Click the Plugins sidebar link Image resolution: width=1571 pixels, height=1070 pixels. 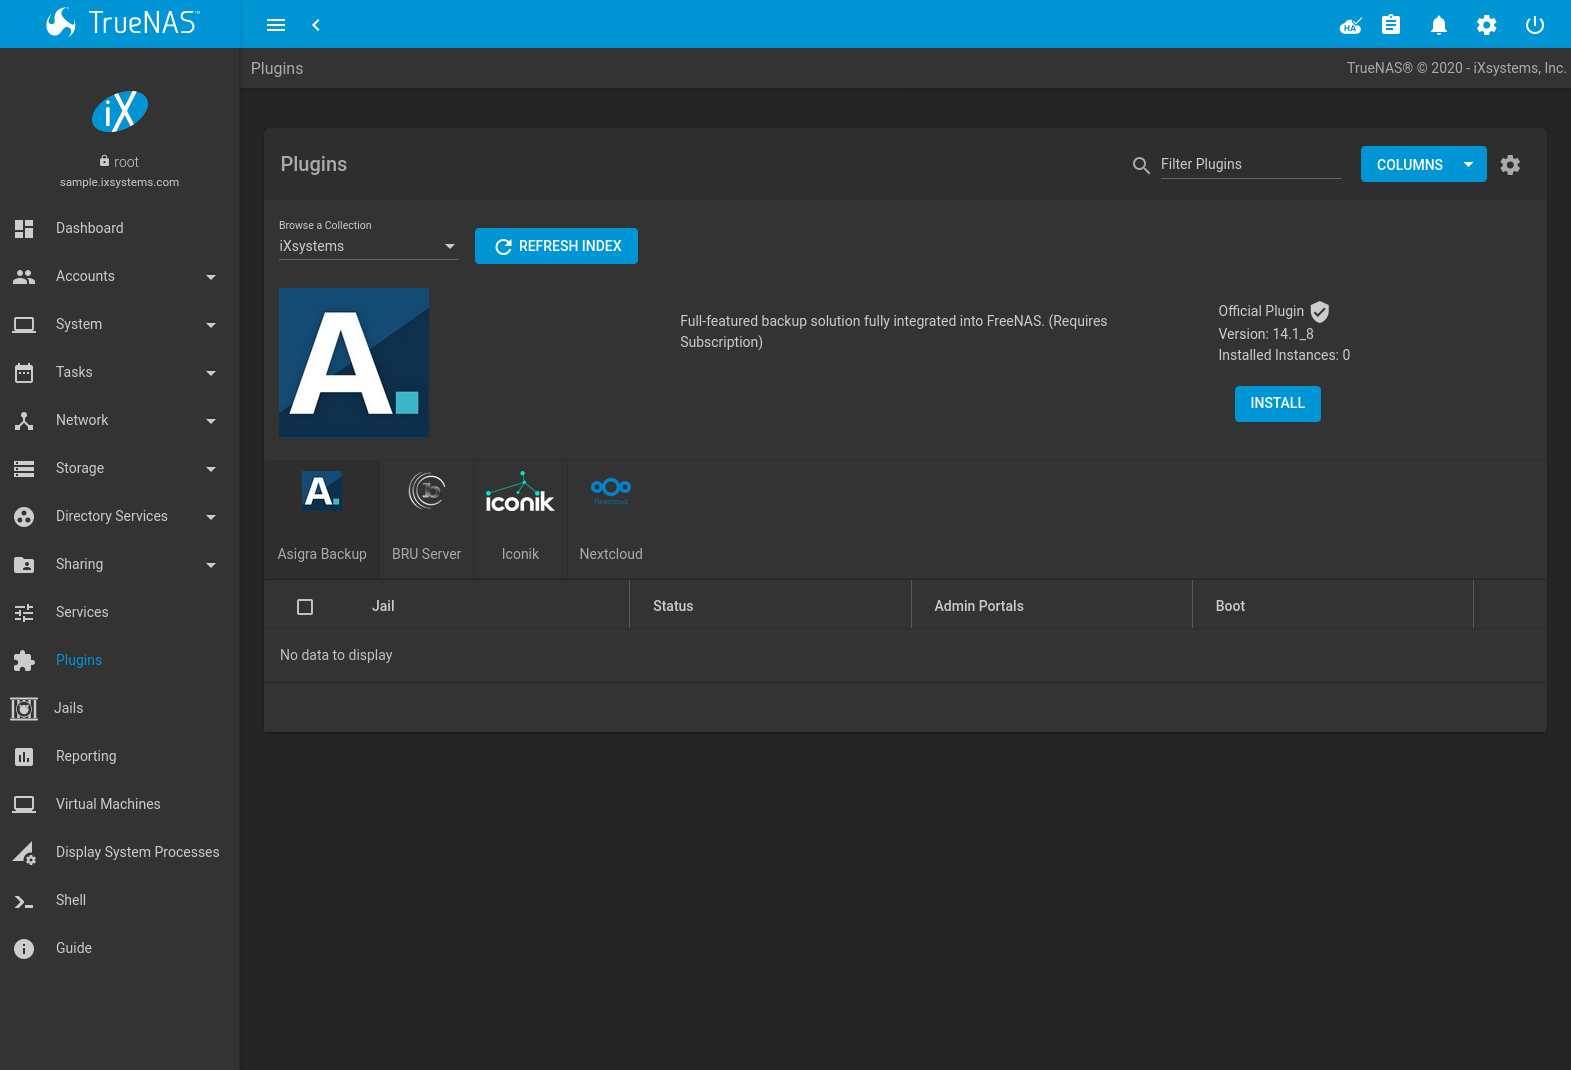(79, 660)
